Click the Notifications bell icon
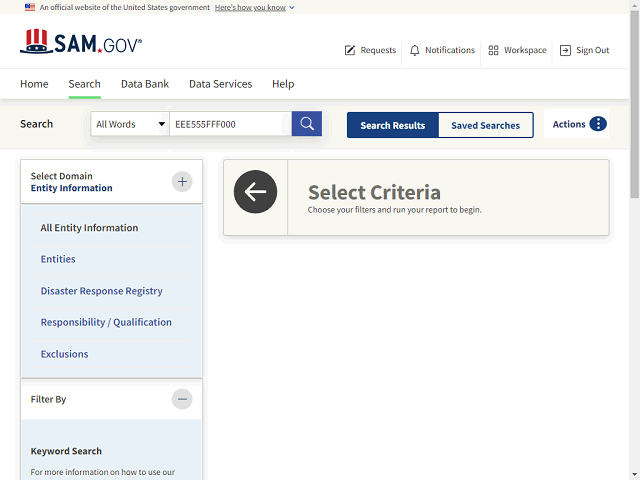Screen dimensions: 640x480 point(415,50)
